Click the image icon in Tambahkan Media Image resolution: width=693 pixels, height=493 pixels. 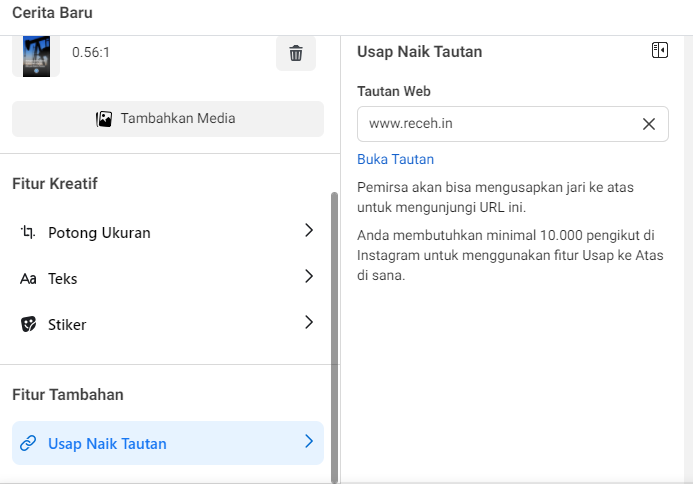104,119
